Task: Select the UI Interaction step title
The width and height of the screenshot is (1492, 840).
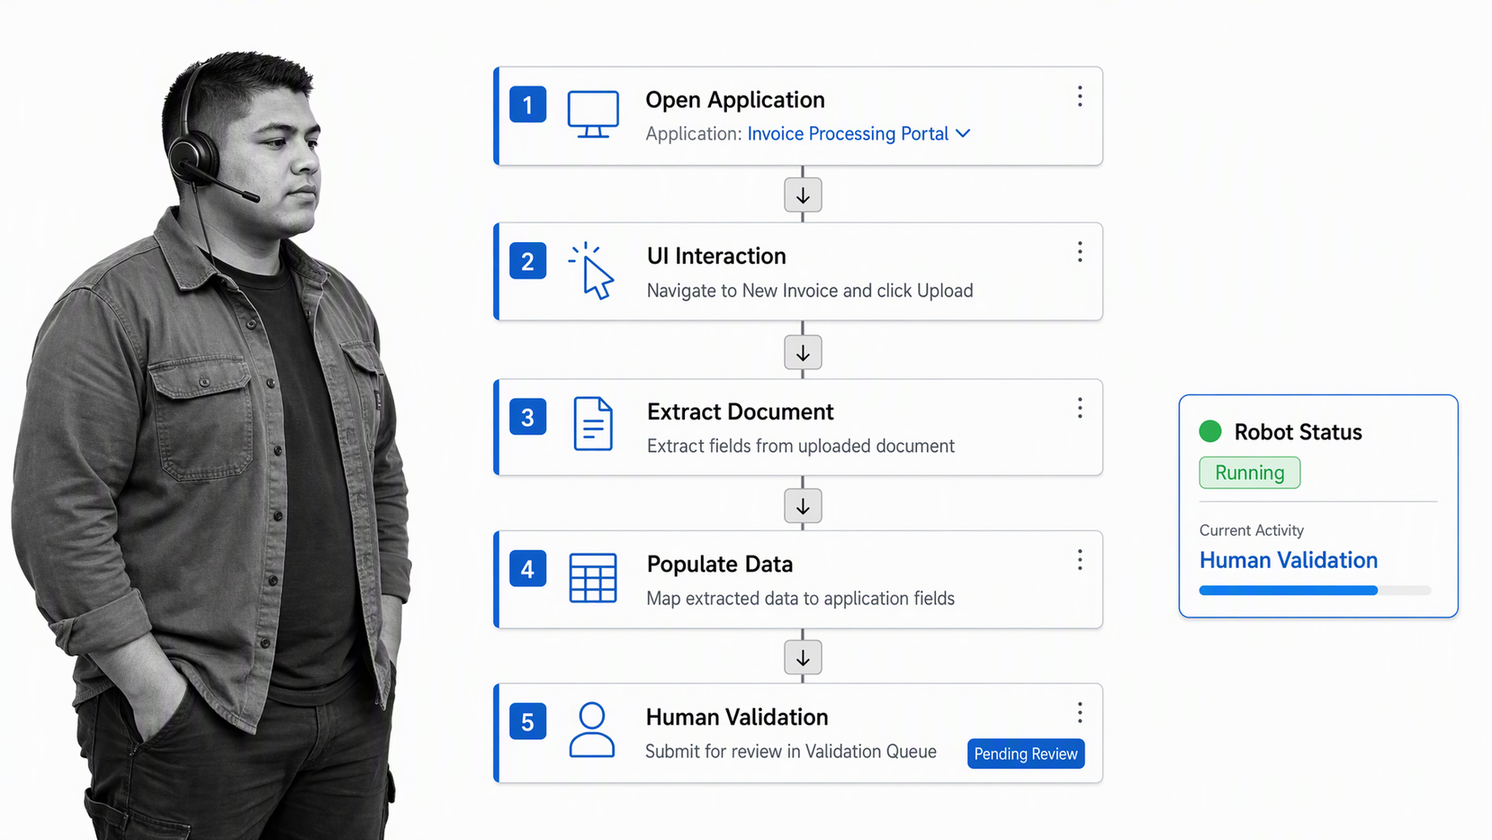Action: pos(716,256)
